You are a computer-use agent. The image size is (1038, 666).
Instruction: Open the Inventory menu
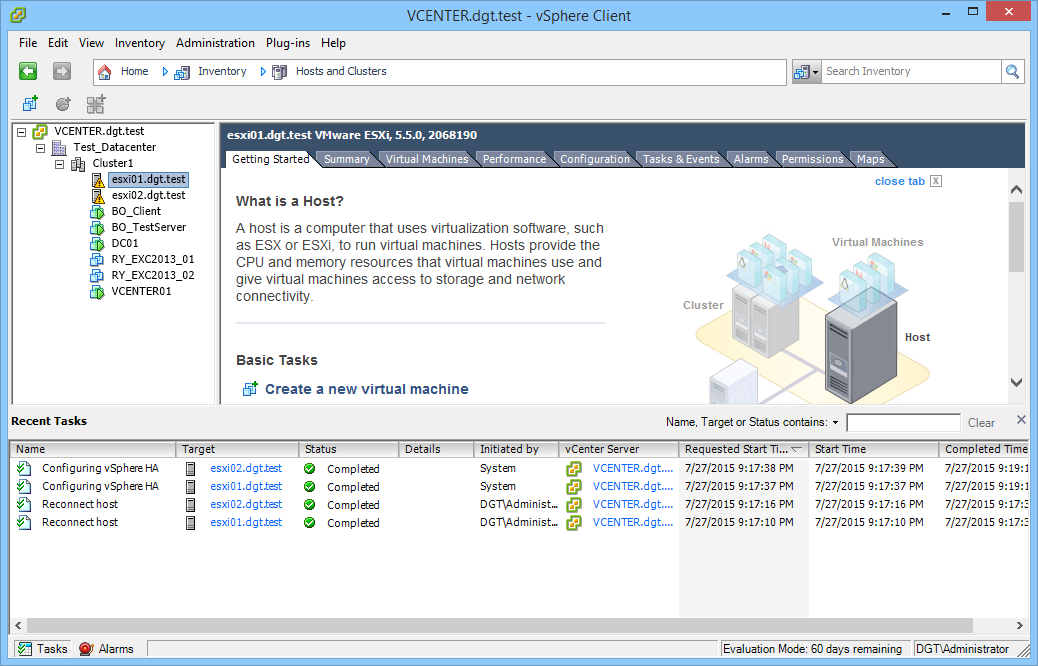pyautogui.click(x=140, y=43)
